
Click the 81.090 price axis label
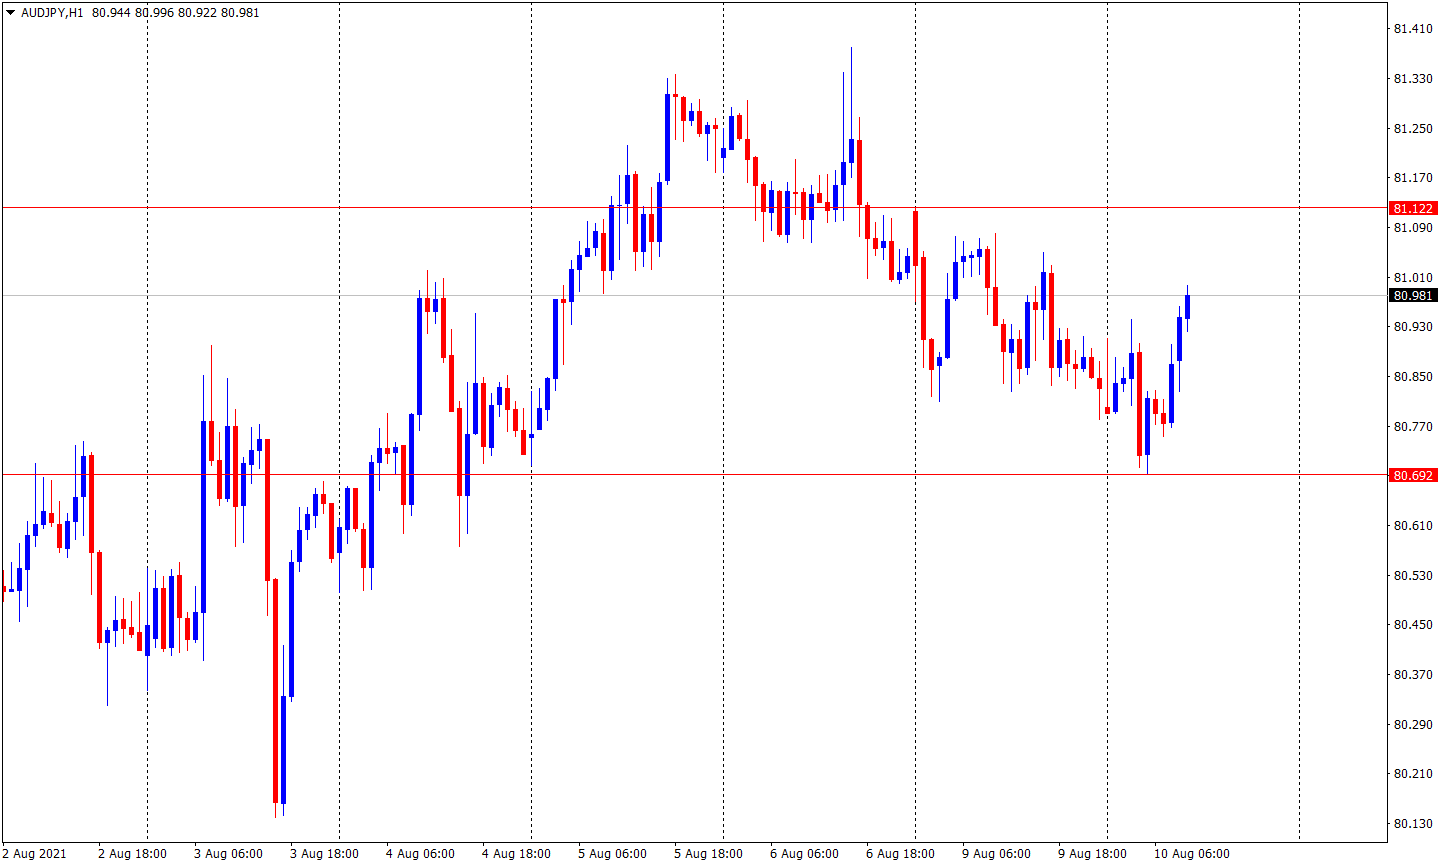1413,228
